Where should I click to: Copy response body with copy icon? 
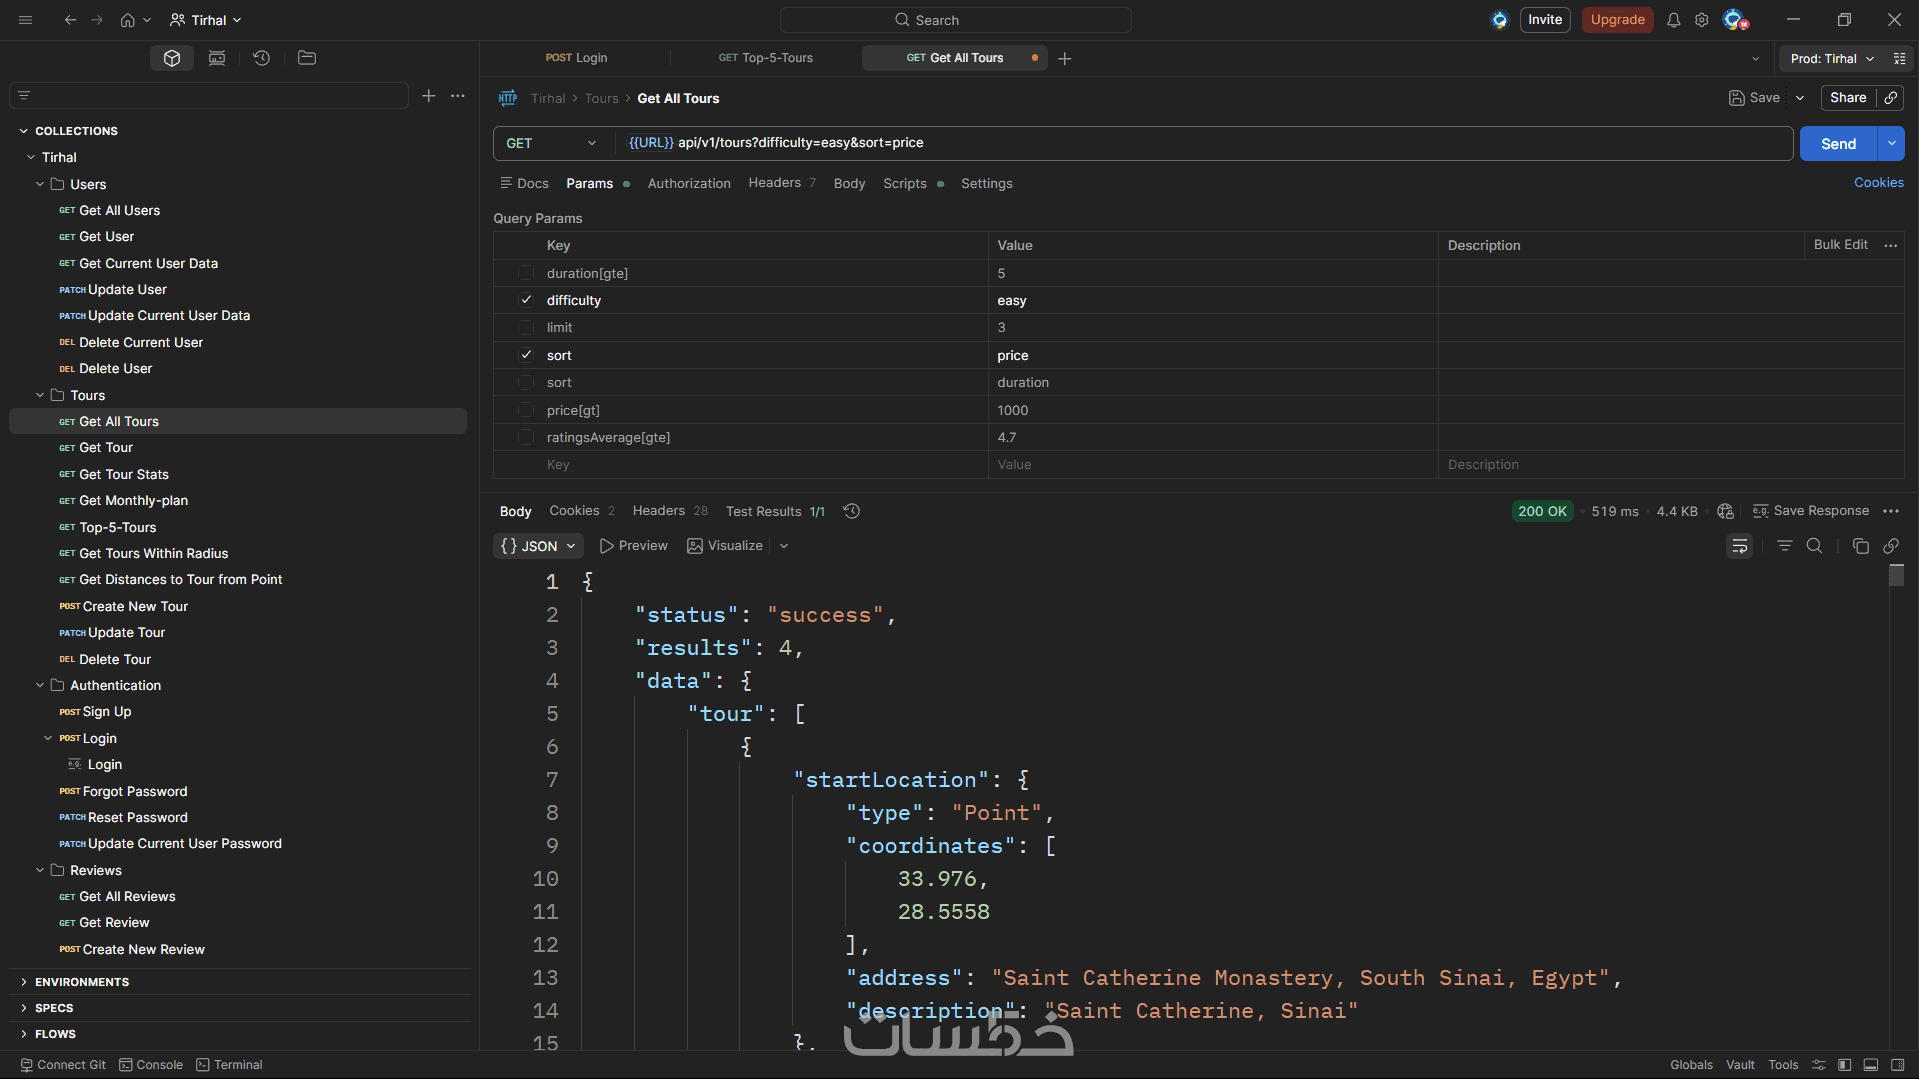tap(1860, 546)
